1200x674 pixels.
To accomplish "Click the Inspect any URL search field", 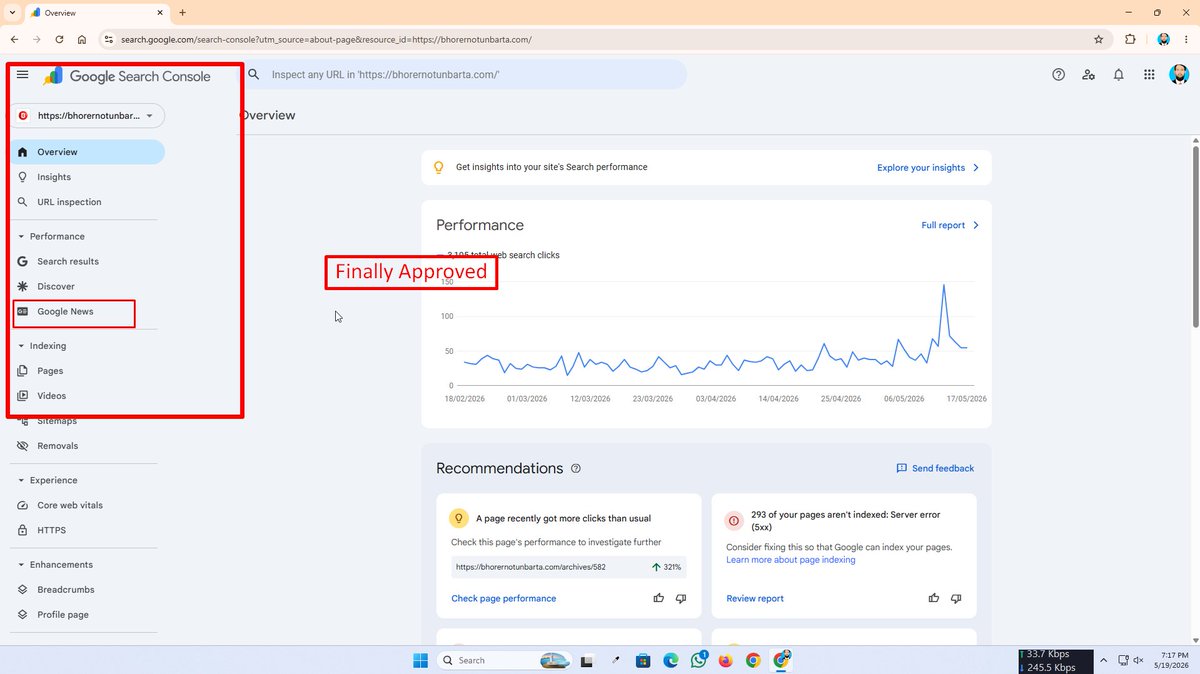I will pyautogui.click(x=463, y=75).
